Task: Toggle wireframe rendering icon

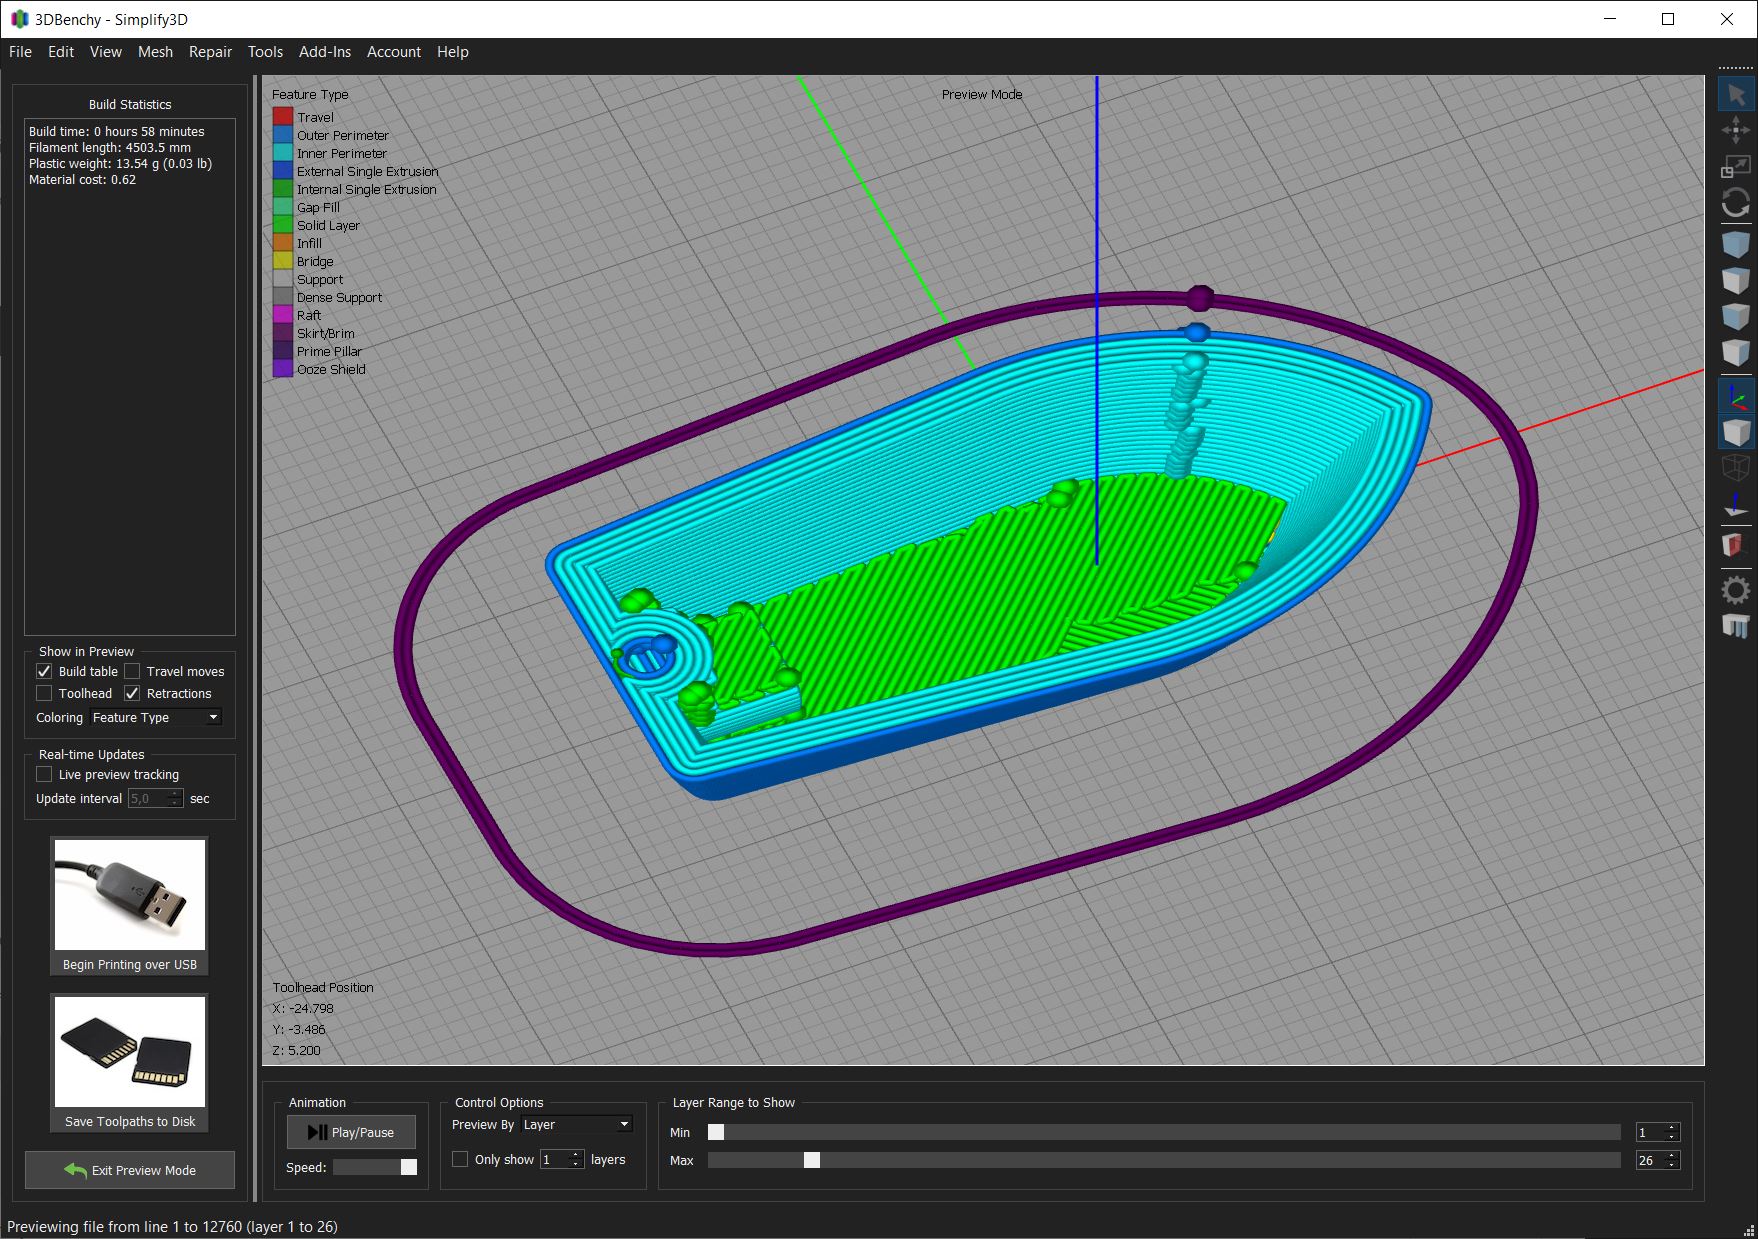Action: click(x=1735, y=468)
